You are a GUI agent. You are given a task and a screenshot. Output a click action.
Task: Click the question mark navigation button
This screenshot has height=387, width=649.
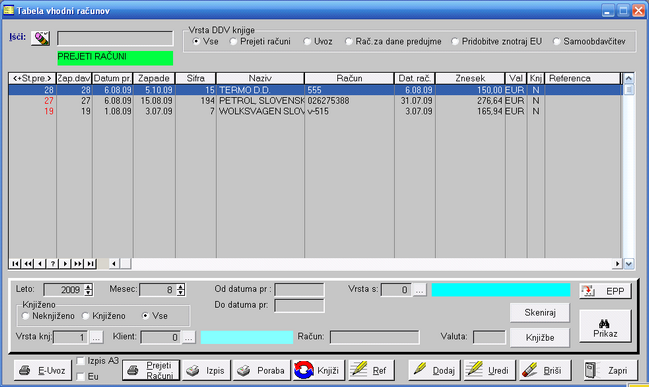click(x=53, y=264)
